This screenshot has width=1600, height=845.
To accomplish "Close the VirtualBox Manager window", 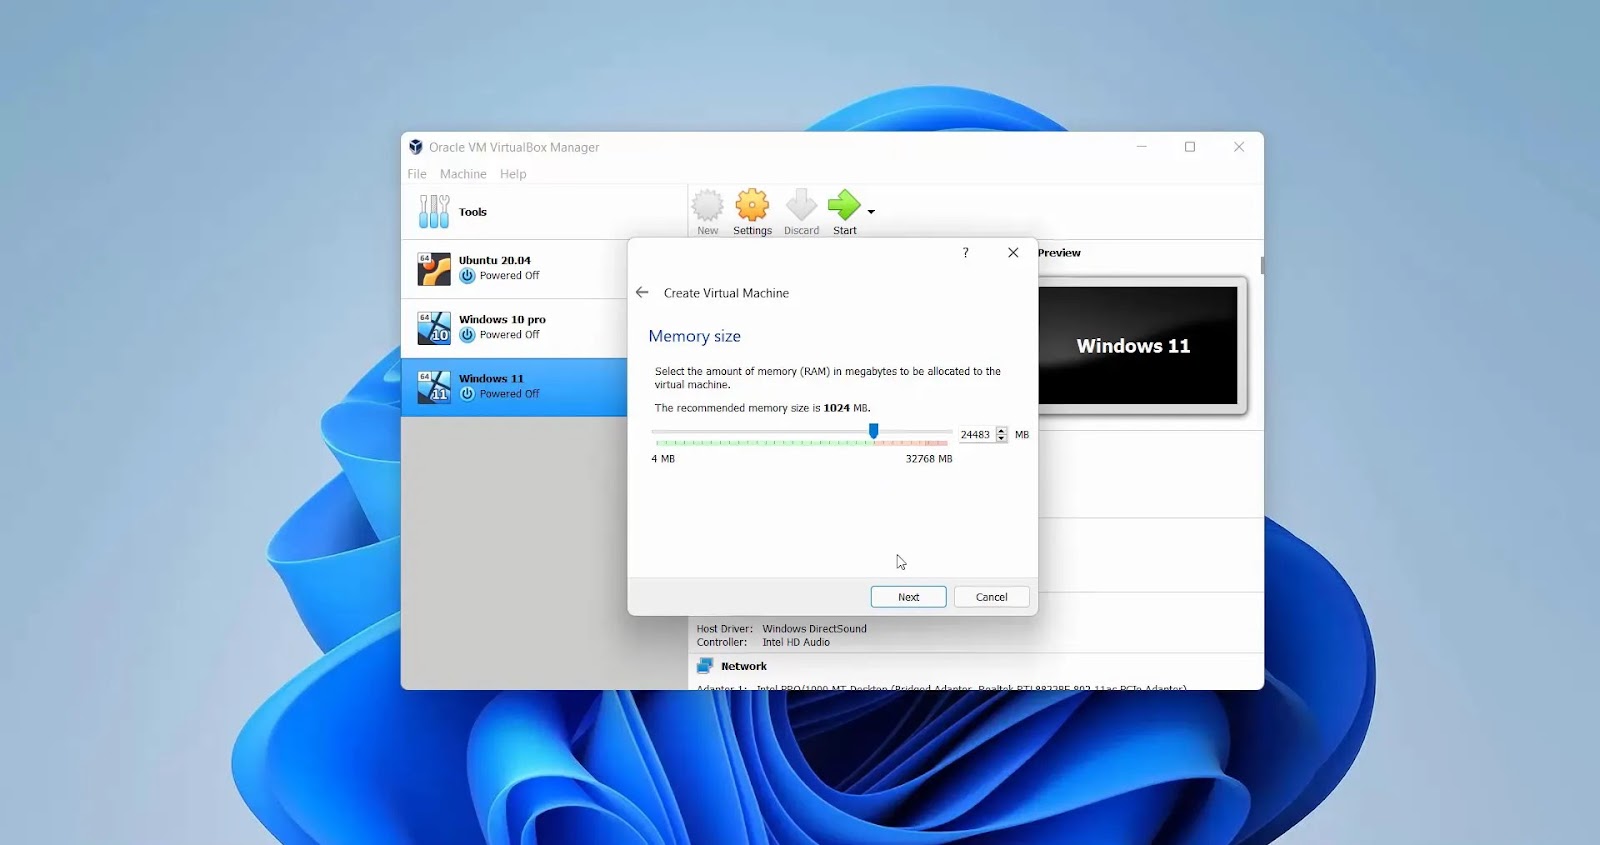I will [x=1239, y=147].
